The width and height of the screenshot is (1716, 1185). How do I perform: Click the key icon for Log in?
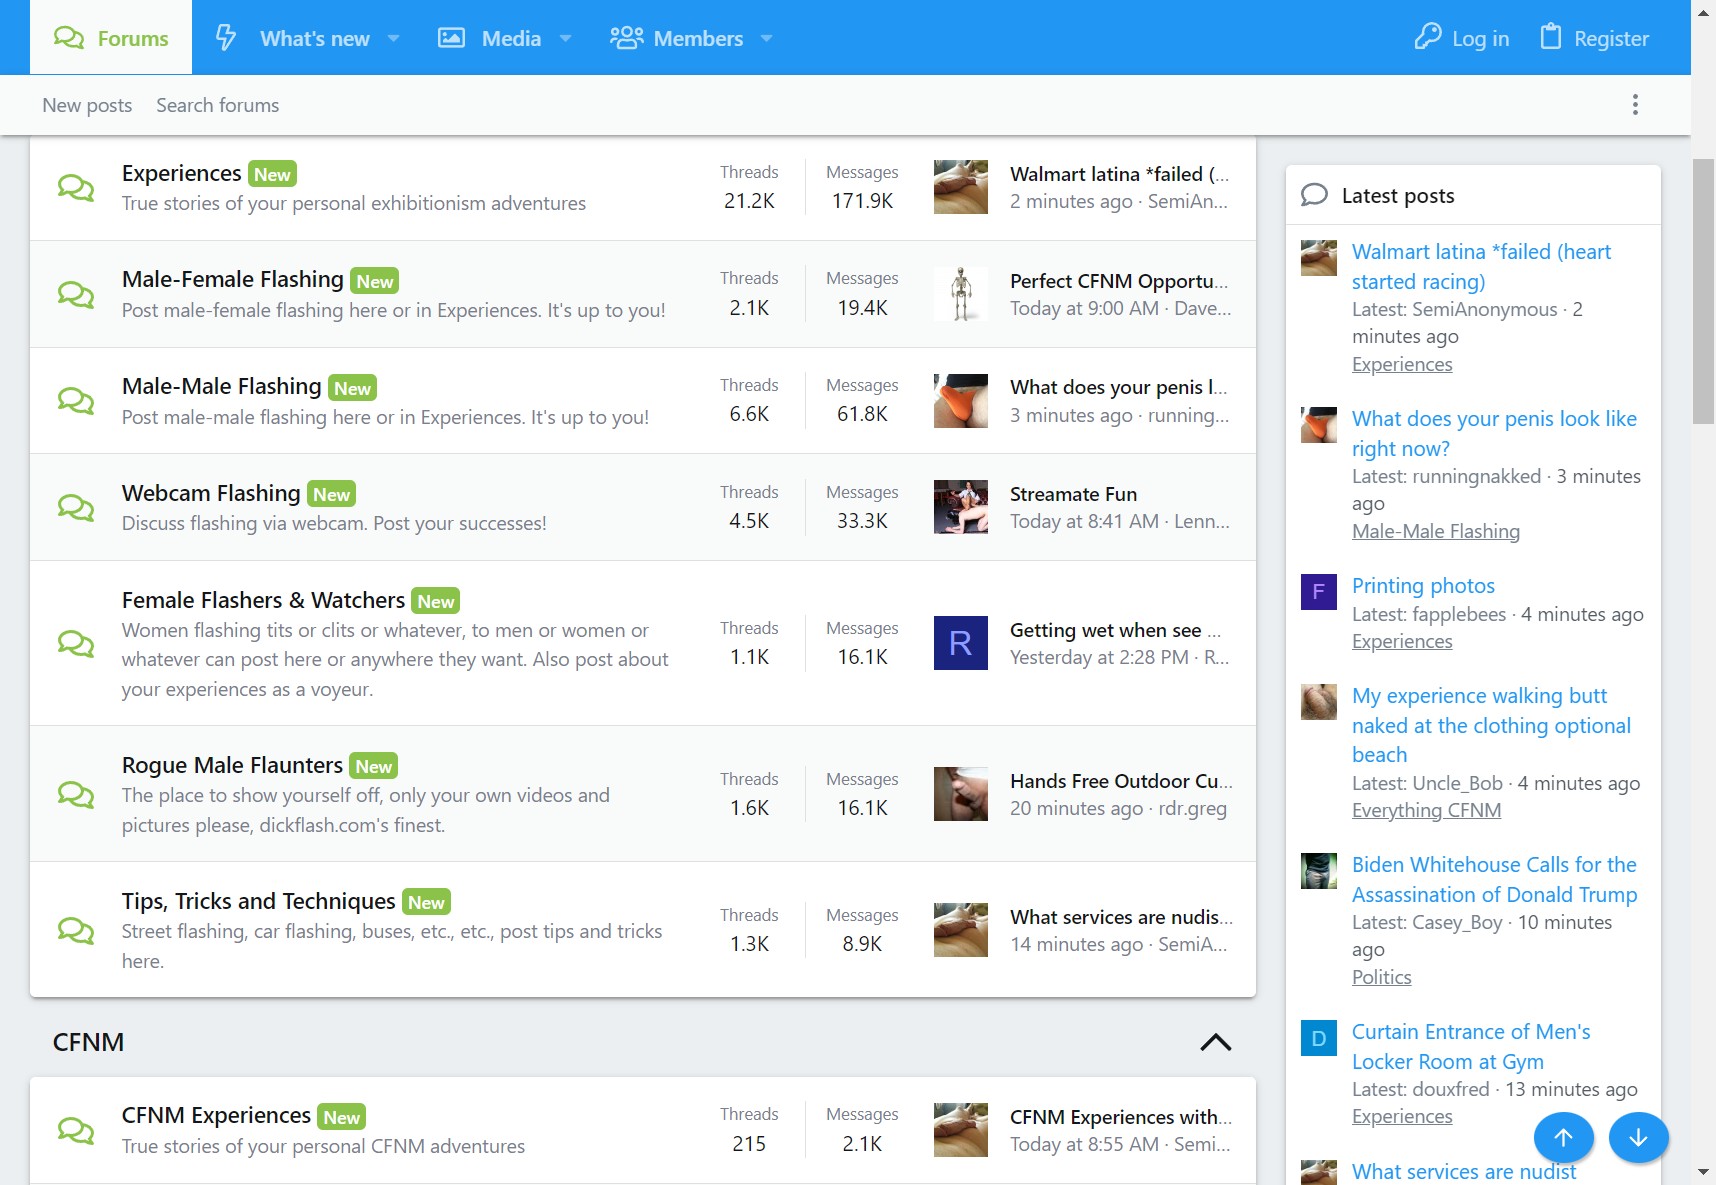(1427, 38)
